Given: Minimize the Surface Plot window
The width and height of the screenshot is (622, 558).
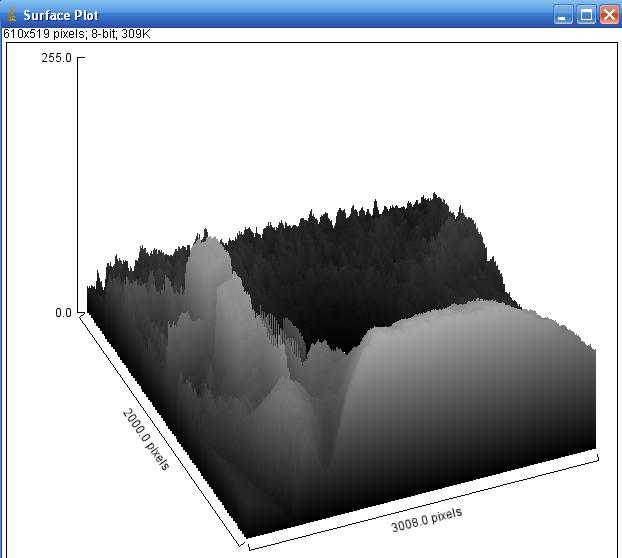Looking at the screenshot, I should pyautogui.click(x=564, y=15).
